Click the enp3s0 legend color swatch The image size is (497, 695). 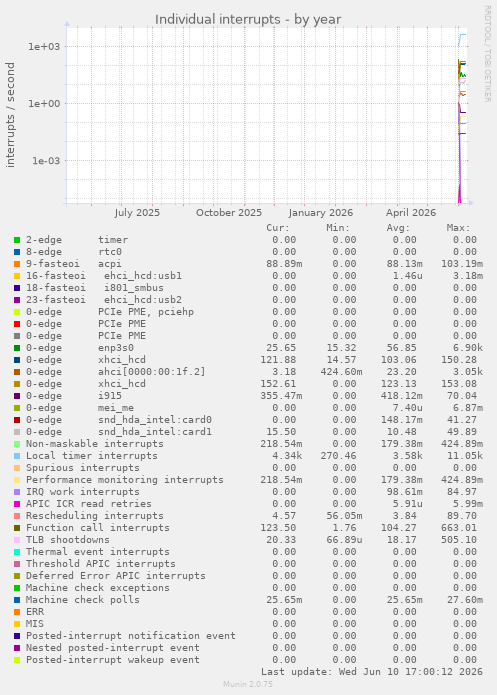pyautogui.click(x=17, y=348)
